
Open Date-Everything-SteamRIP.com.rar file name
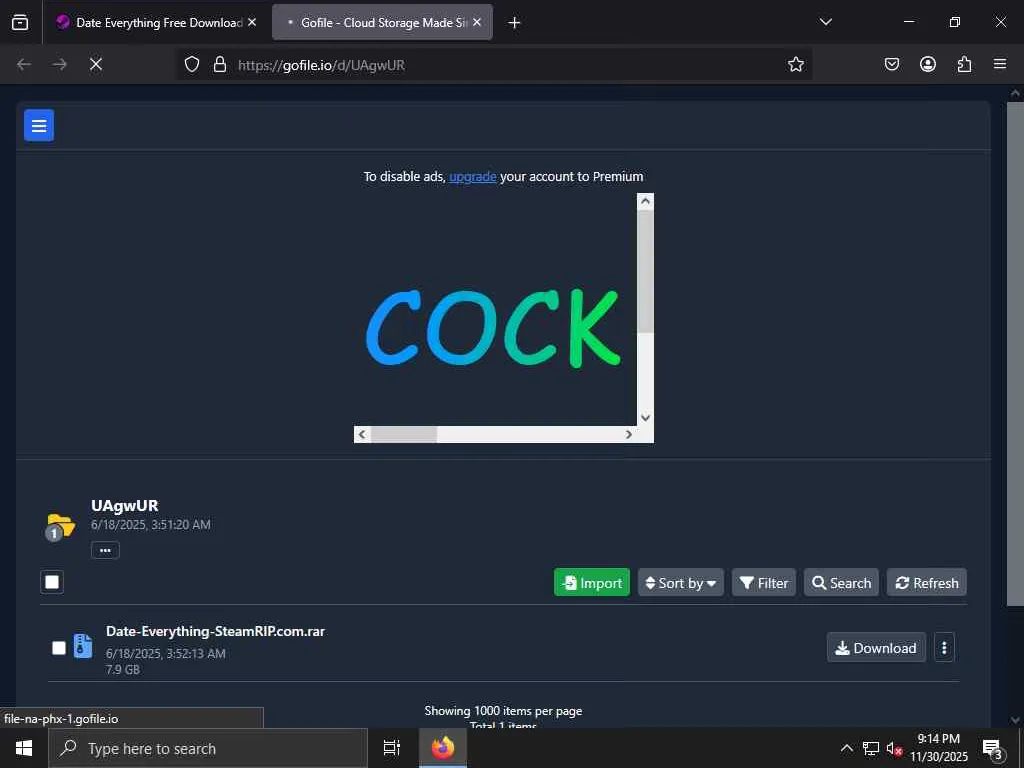tap(216, 632)
